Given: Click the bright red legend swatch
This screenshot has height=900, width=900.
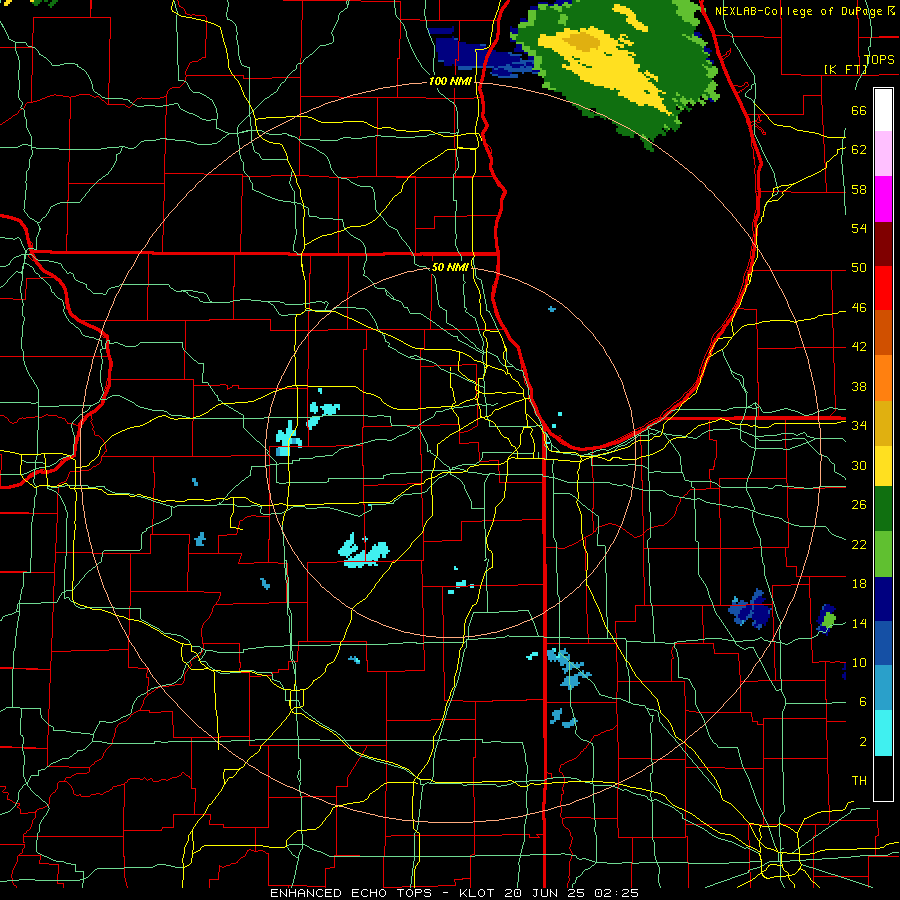Looking at the screenshot, I should coord(883,288).
